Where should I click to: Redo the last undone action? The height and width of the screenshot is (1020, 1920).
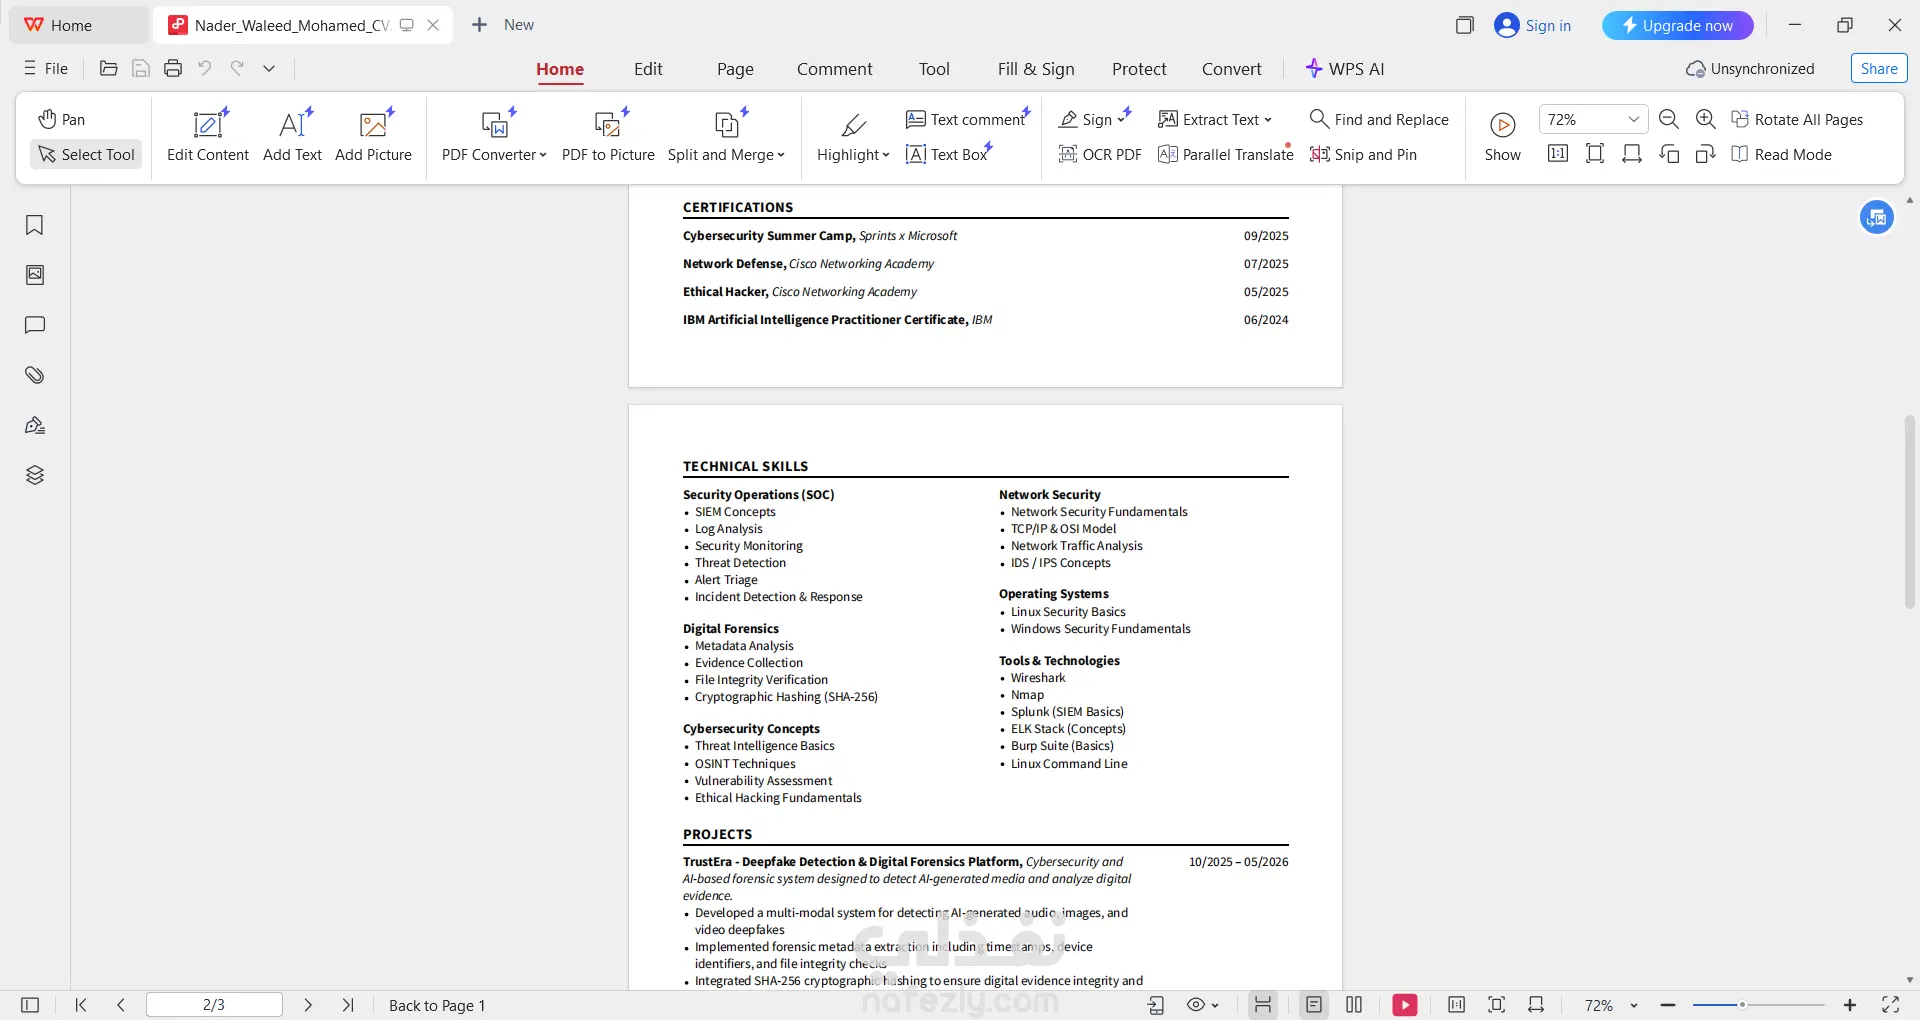tap(237, 68)
